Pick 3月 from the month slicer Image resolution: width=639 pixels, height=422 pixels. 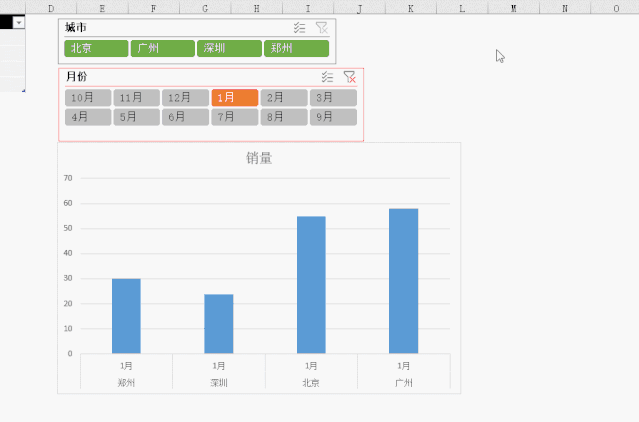click(x=332, y=98)
